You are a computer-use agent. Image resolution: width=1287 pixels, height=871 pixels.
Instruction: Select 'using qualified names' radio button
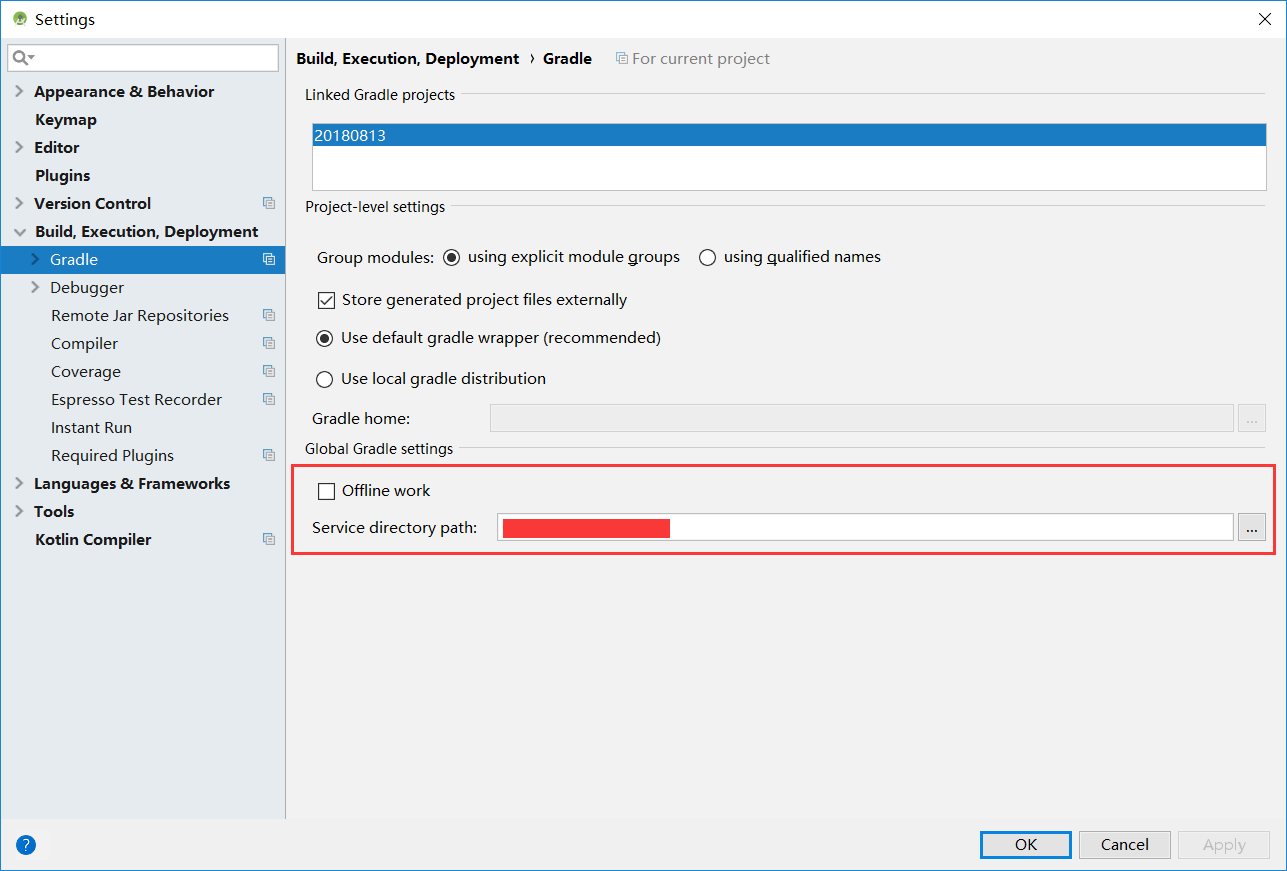pos(707,257)
